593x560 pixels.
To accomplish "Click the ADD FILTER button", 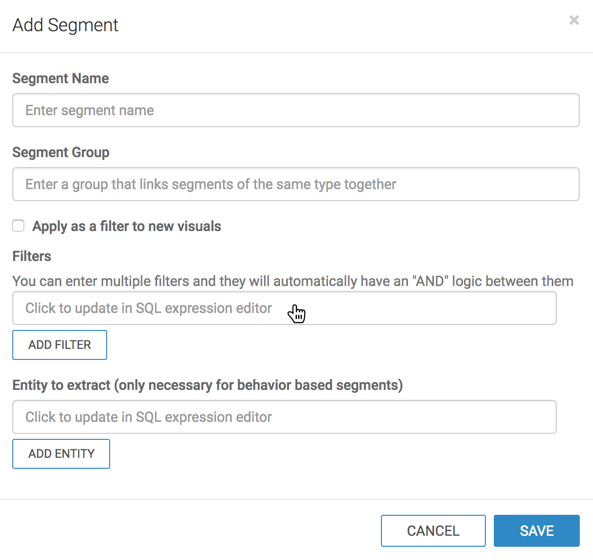I will coord(60,345).
